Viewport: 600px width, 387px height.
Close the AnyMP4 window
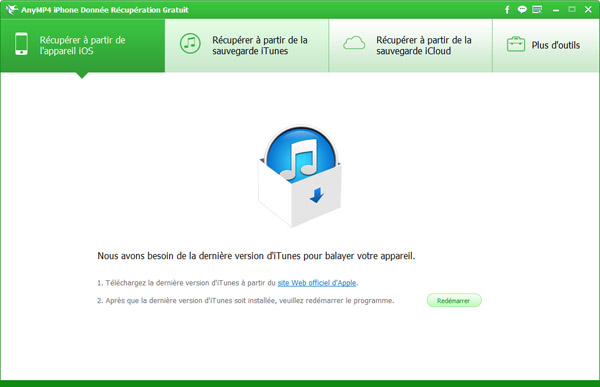pos(588,10)
